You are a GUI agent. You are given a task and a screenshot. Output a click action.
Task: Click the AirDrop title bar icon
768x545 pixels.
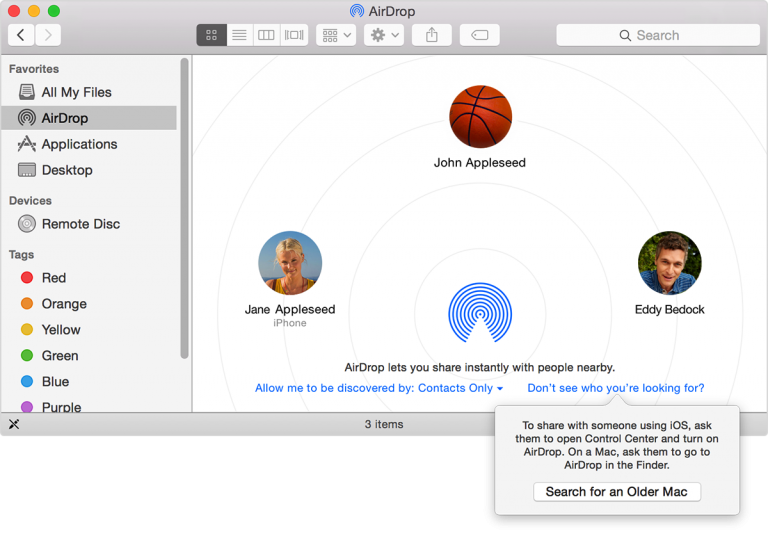pos(357,11)
